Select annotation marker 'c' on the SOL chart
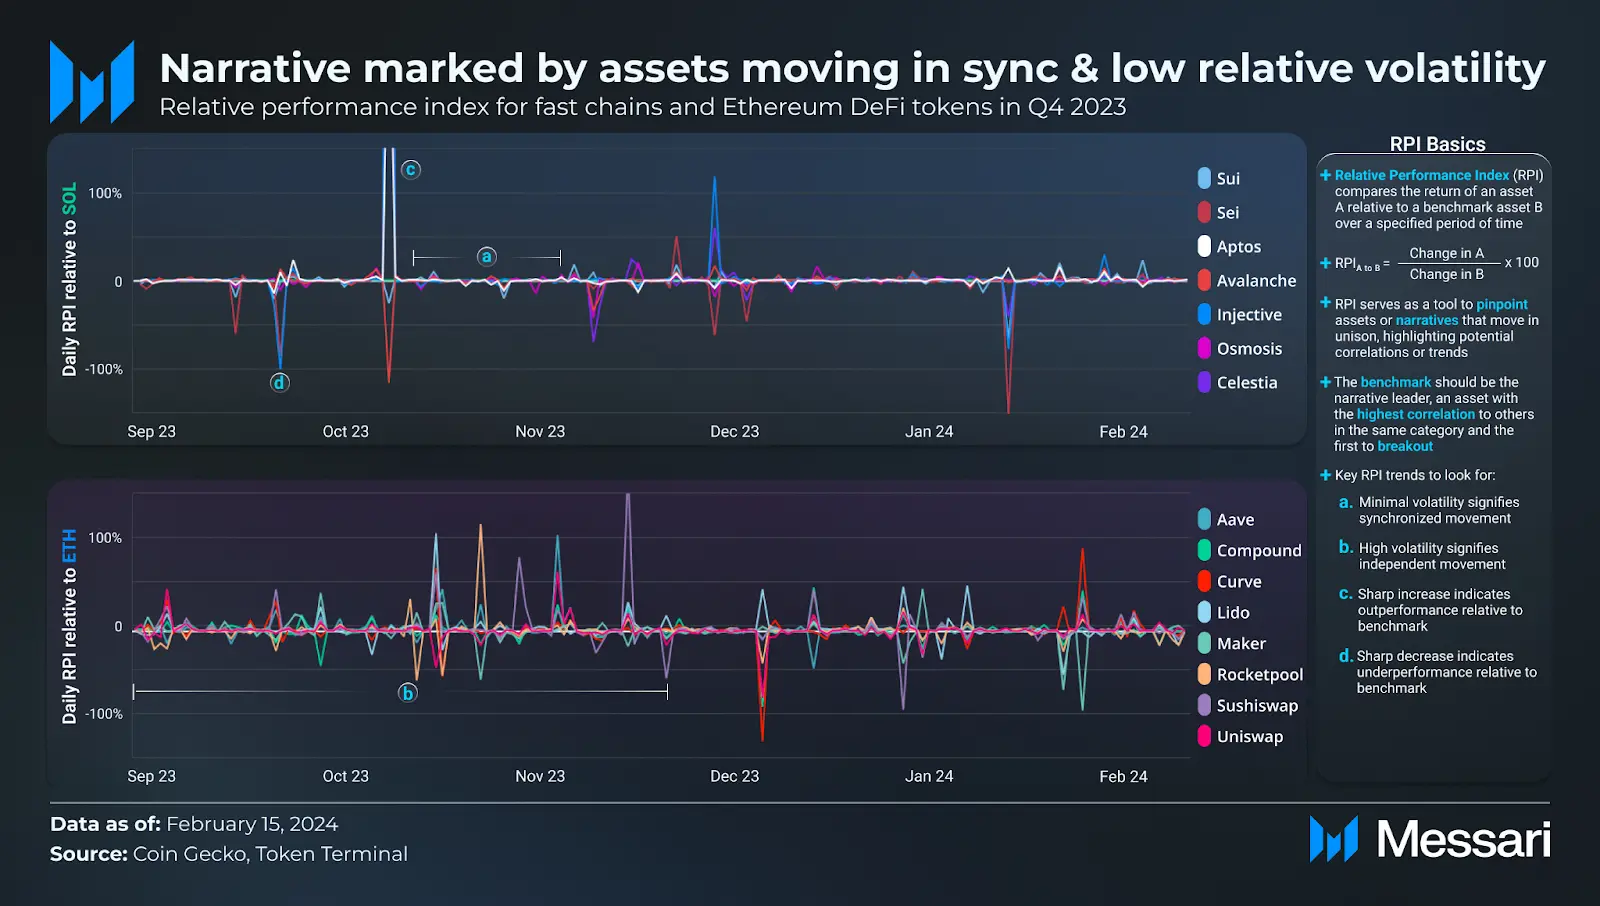This screenshot has height=906, width=1600. tap(411, 170)
